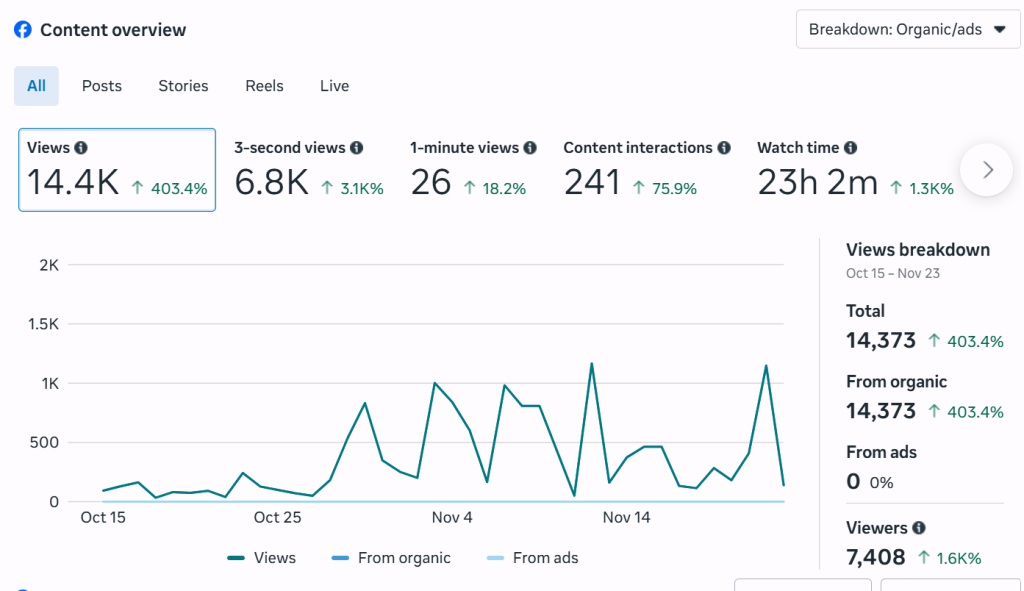1024x591 pixels.
Task: Click the Facebook logo icon
Action: click(23, 30)
